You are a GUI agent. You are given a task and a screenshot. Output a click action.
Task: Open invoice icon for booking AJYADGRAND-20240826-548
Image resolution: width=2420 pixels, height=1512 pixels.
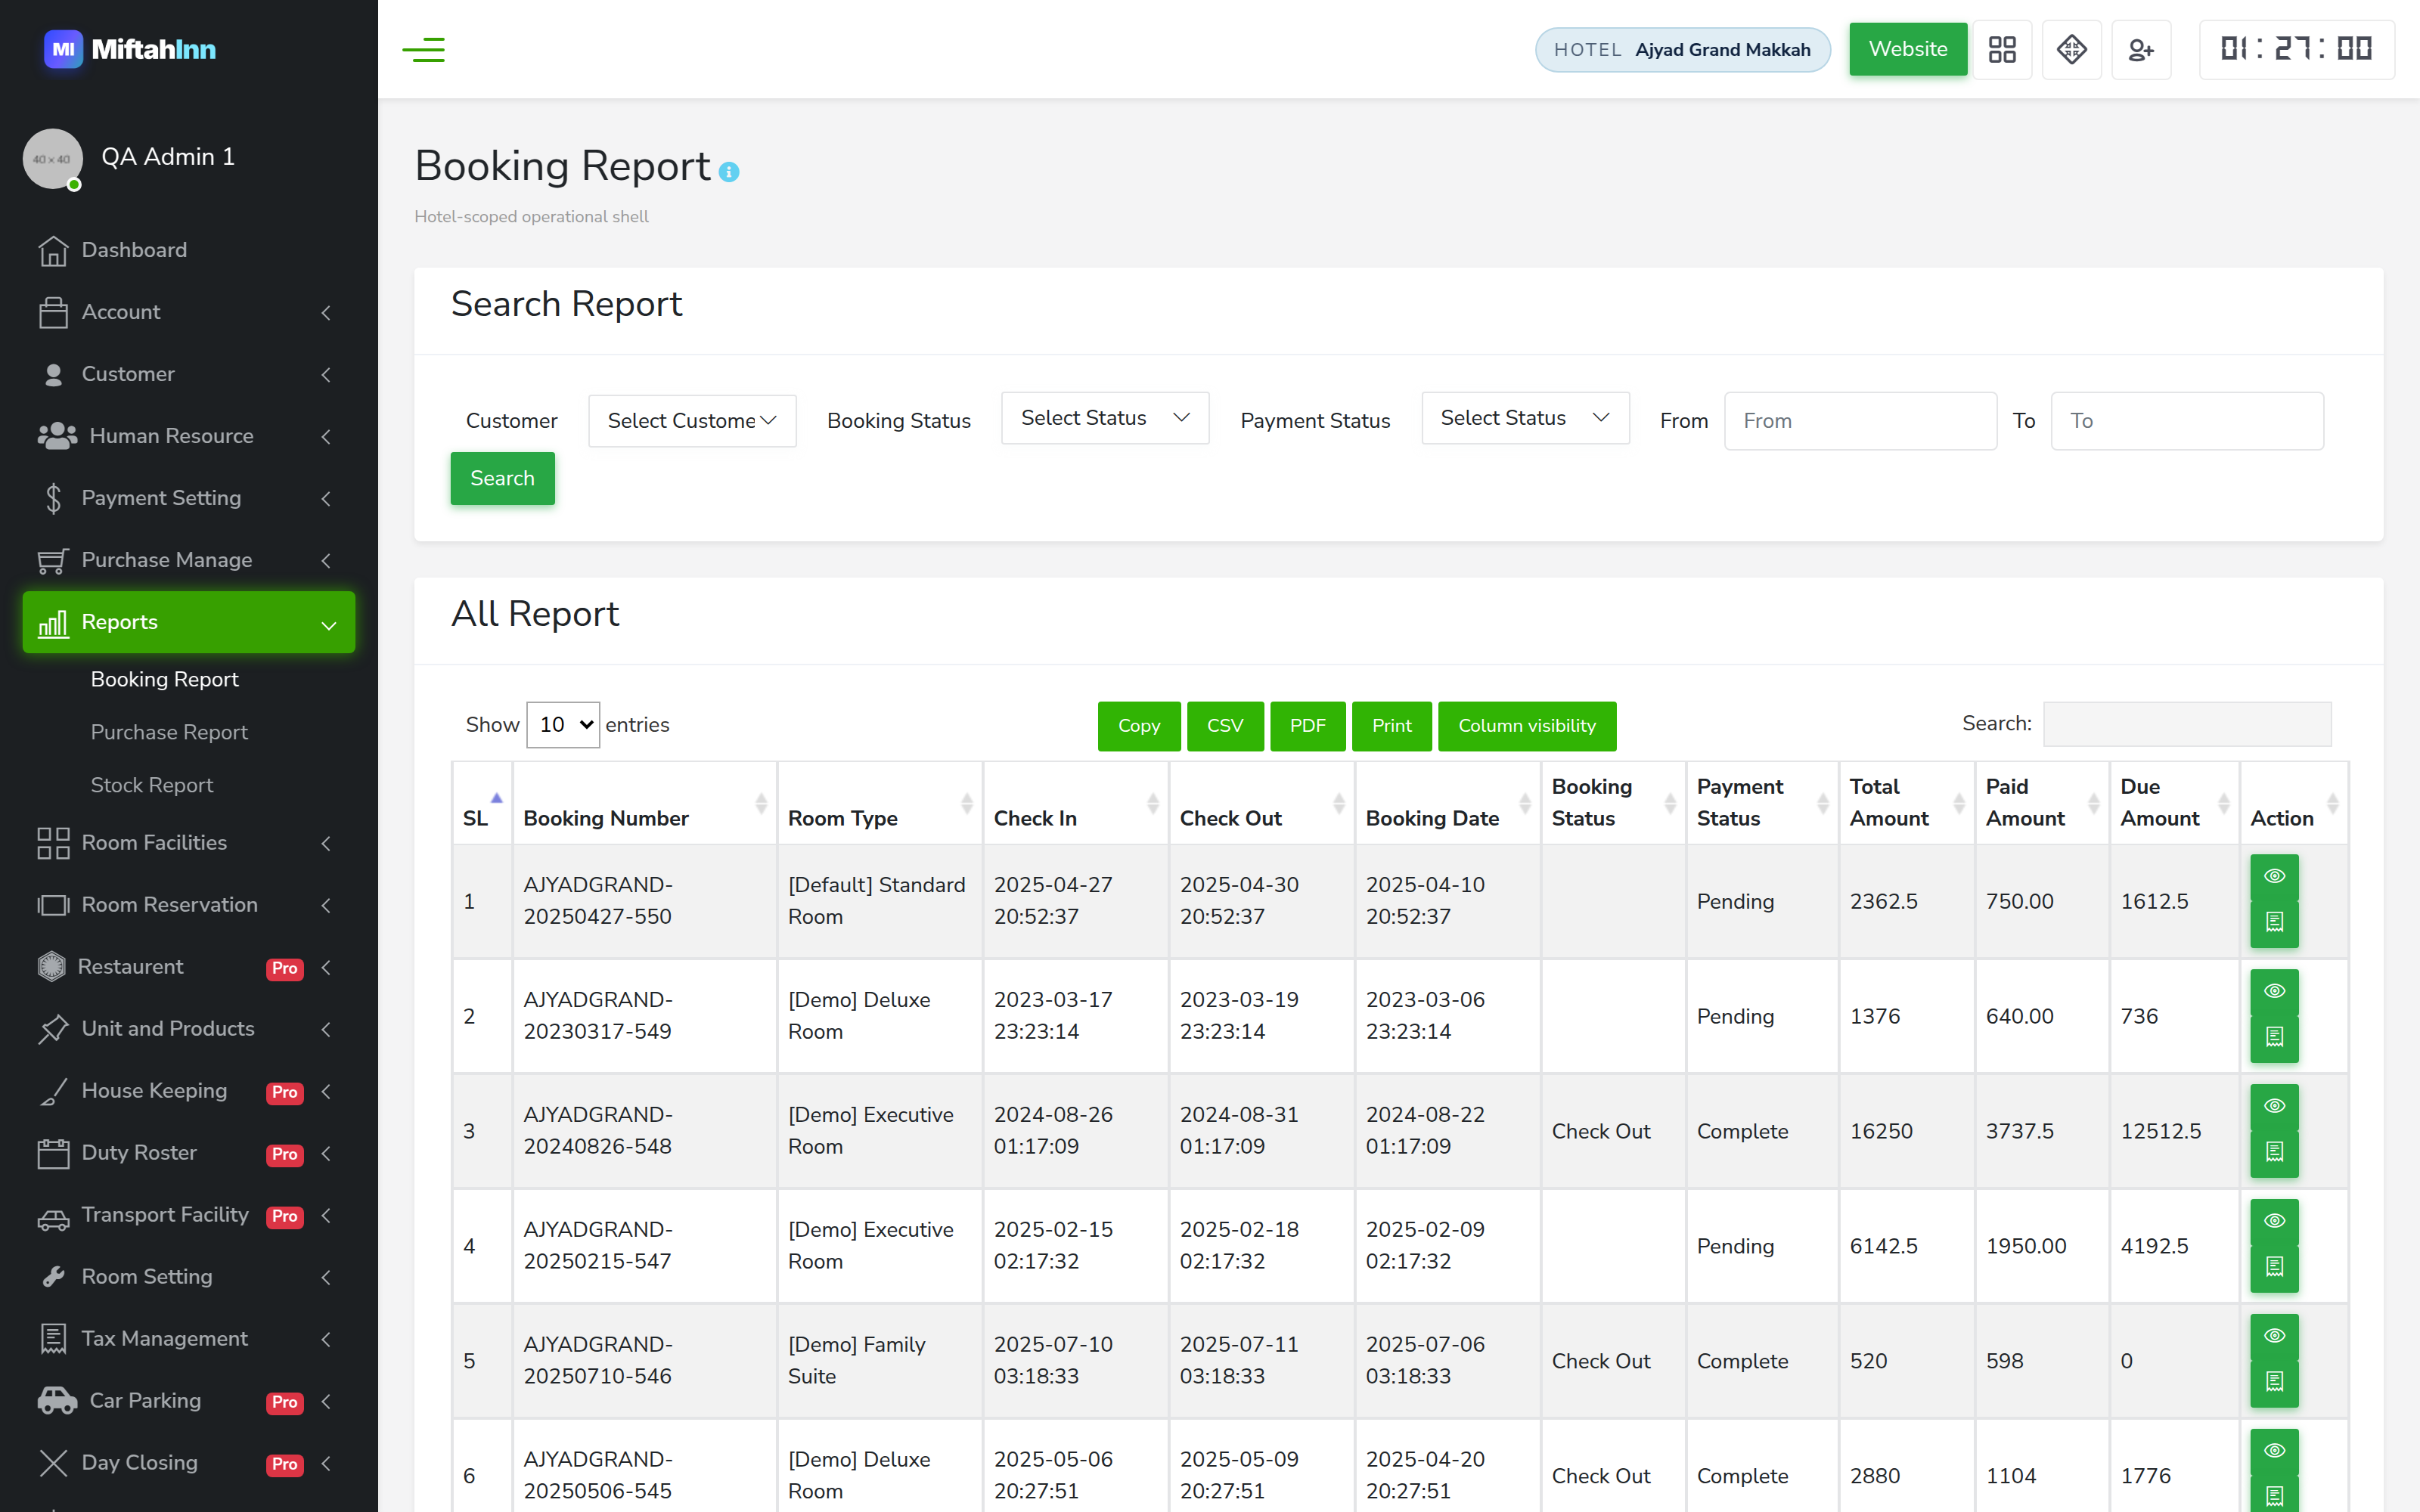pos(2274,1152)
